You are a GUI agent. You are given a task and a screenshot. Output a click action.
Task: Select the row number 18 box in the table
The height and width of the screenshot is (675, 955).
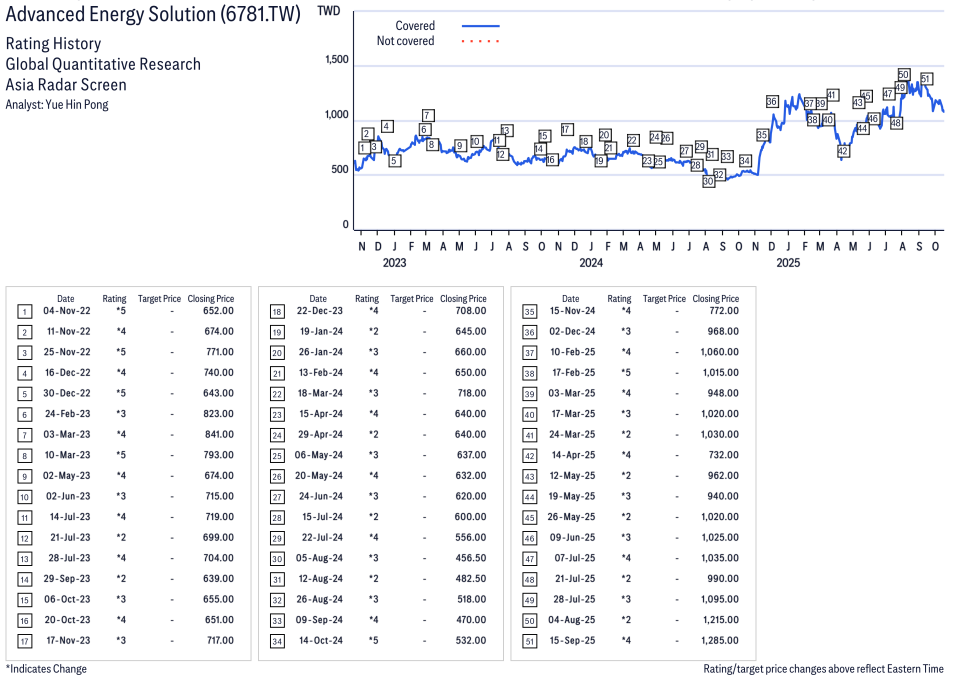pos(276,311)
